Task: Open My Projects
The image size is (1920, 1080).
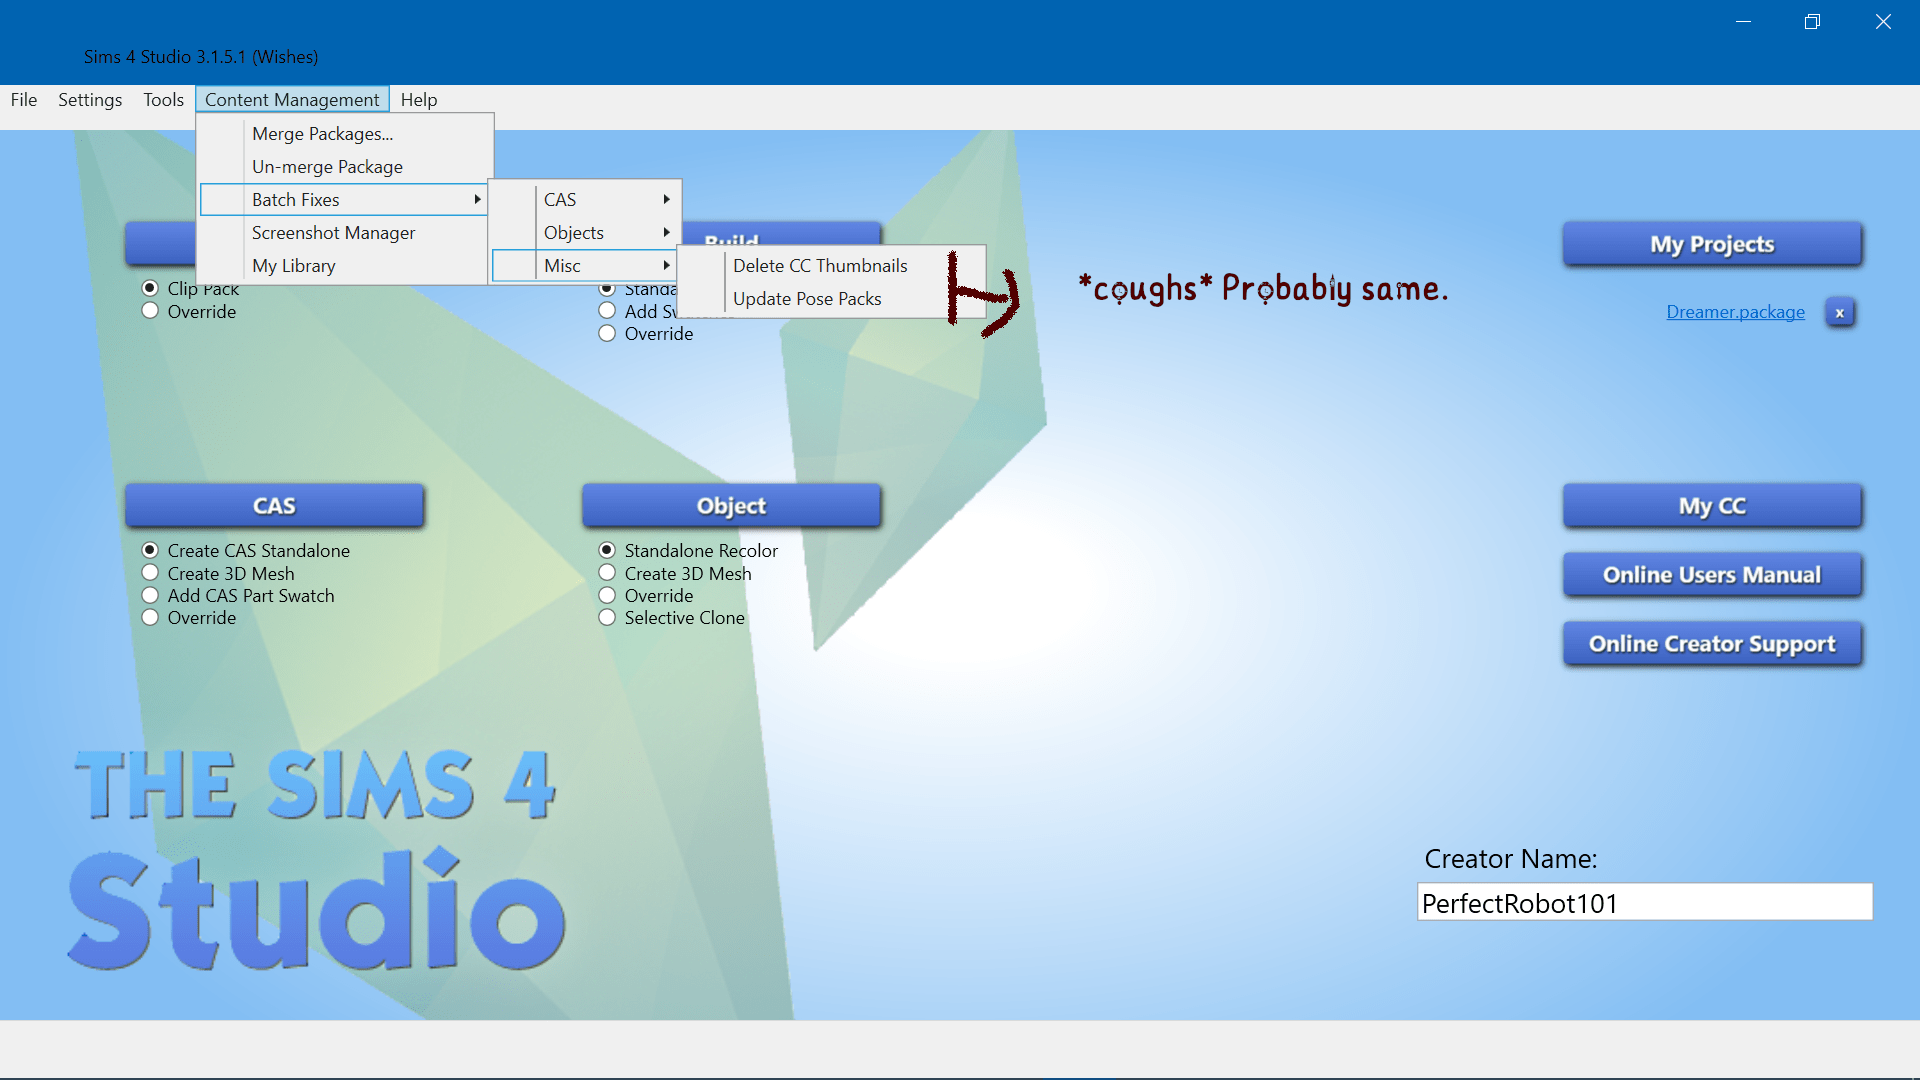Action: [1712, 244]
